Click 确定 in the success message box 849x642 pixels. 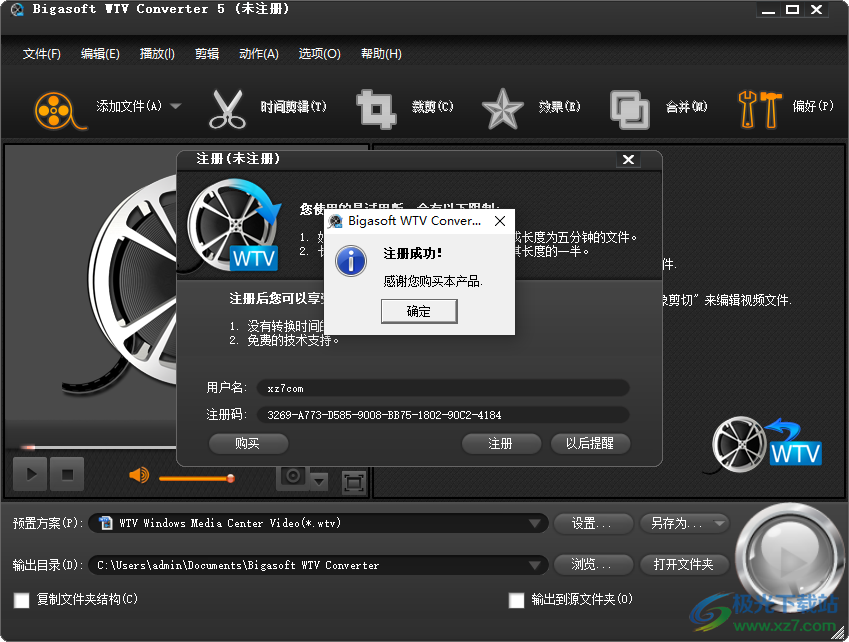tap(419, 311)
